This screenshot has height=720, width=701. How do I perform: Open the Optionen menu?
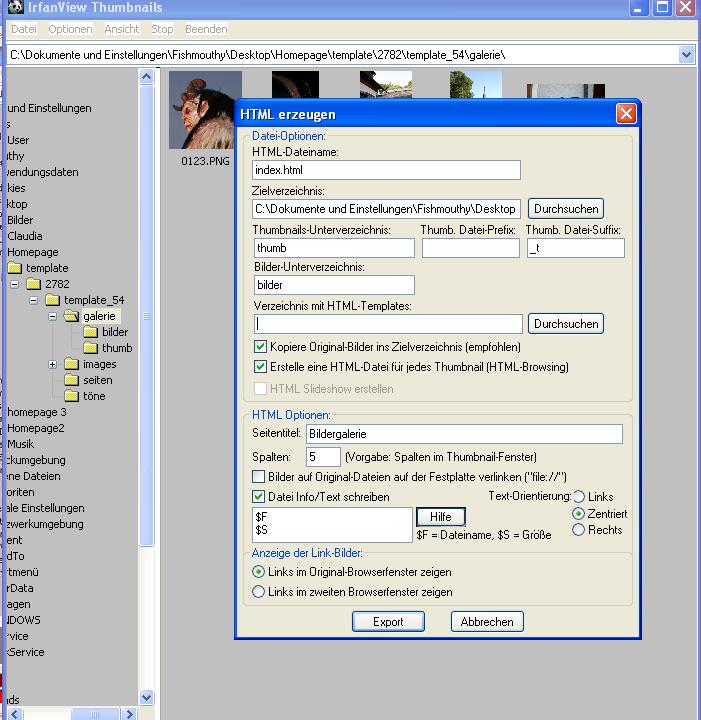70,29
